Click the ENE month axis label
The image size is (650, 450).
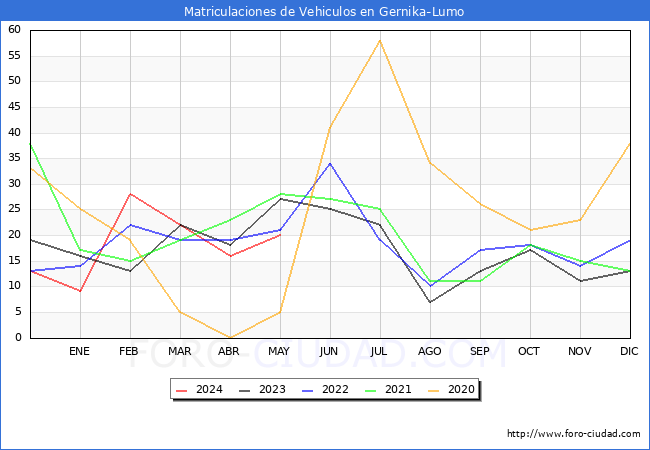click(x=79, y=351)
